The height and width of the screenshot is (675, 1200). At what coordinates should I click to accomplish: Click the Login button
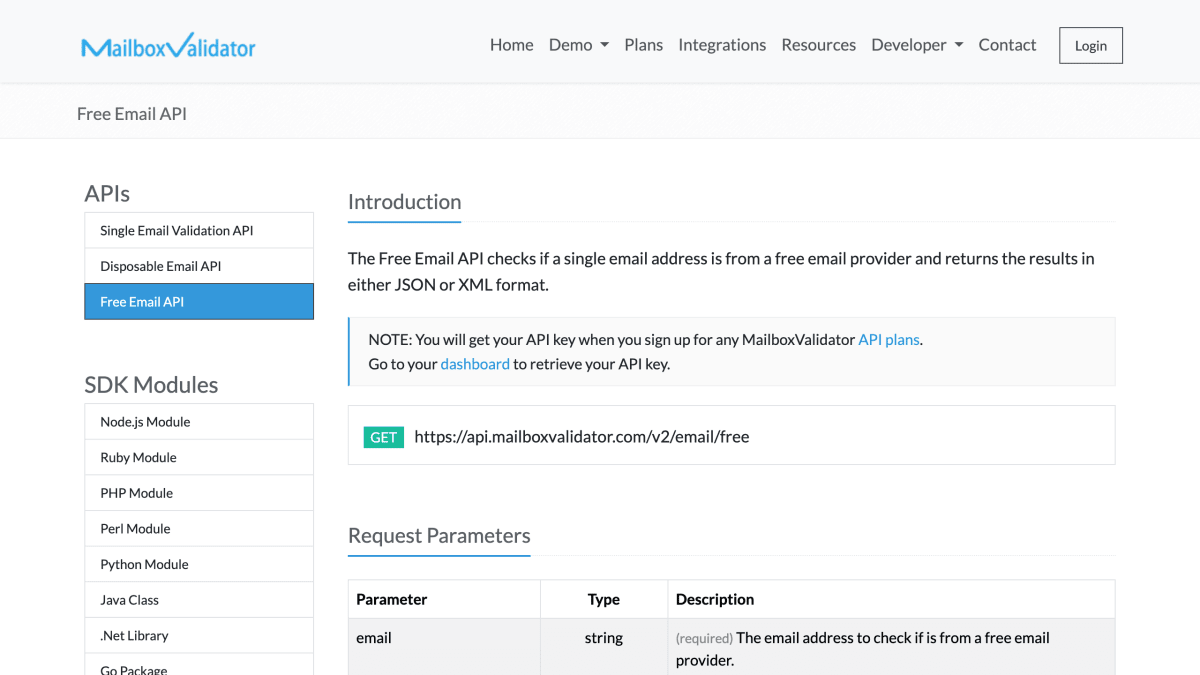pyautogui.click(x=1091, y=45)
